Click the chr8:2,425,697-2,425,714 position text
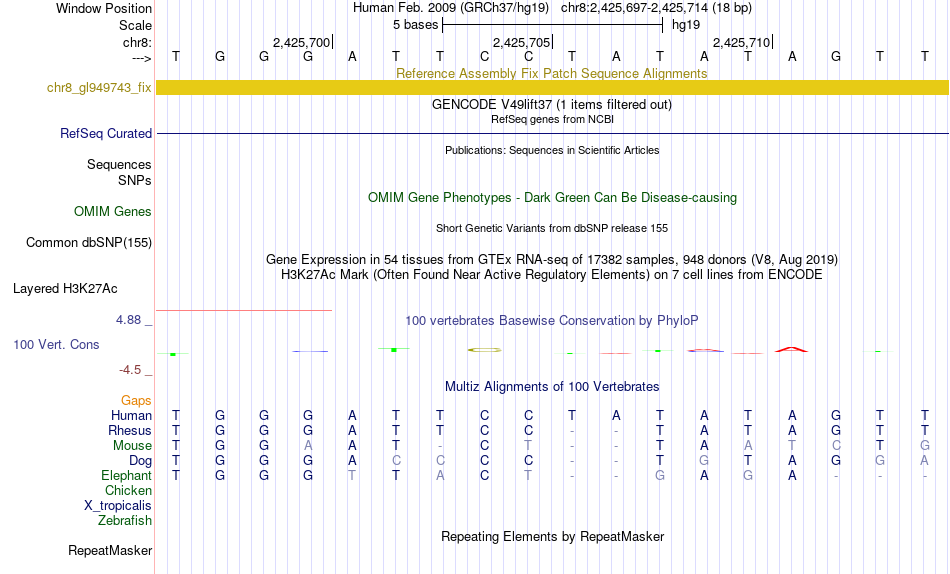Viewport: 950px width, 574px height. [x=656, y=8]
